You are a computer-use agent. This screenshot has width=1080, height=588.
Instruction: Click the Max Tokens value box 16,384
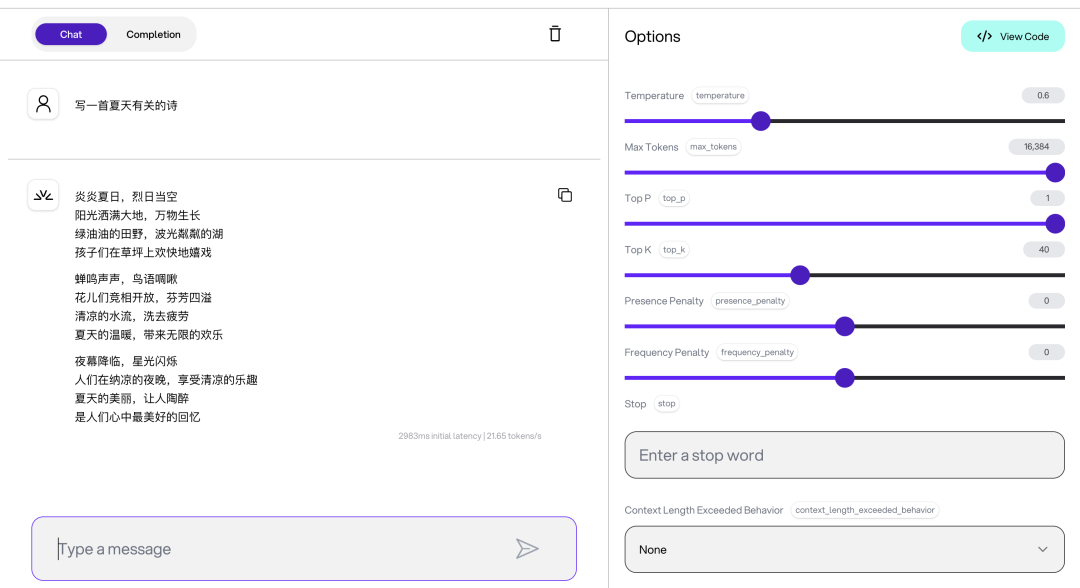pyautogui.click(x=1036, y=147)
